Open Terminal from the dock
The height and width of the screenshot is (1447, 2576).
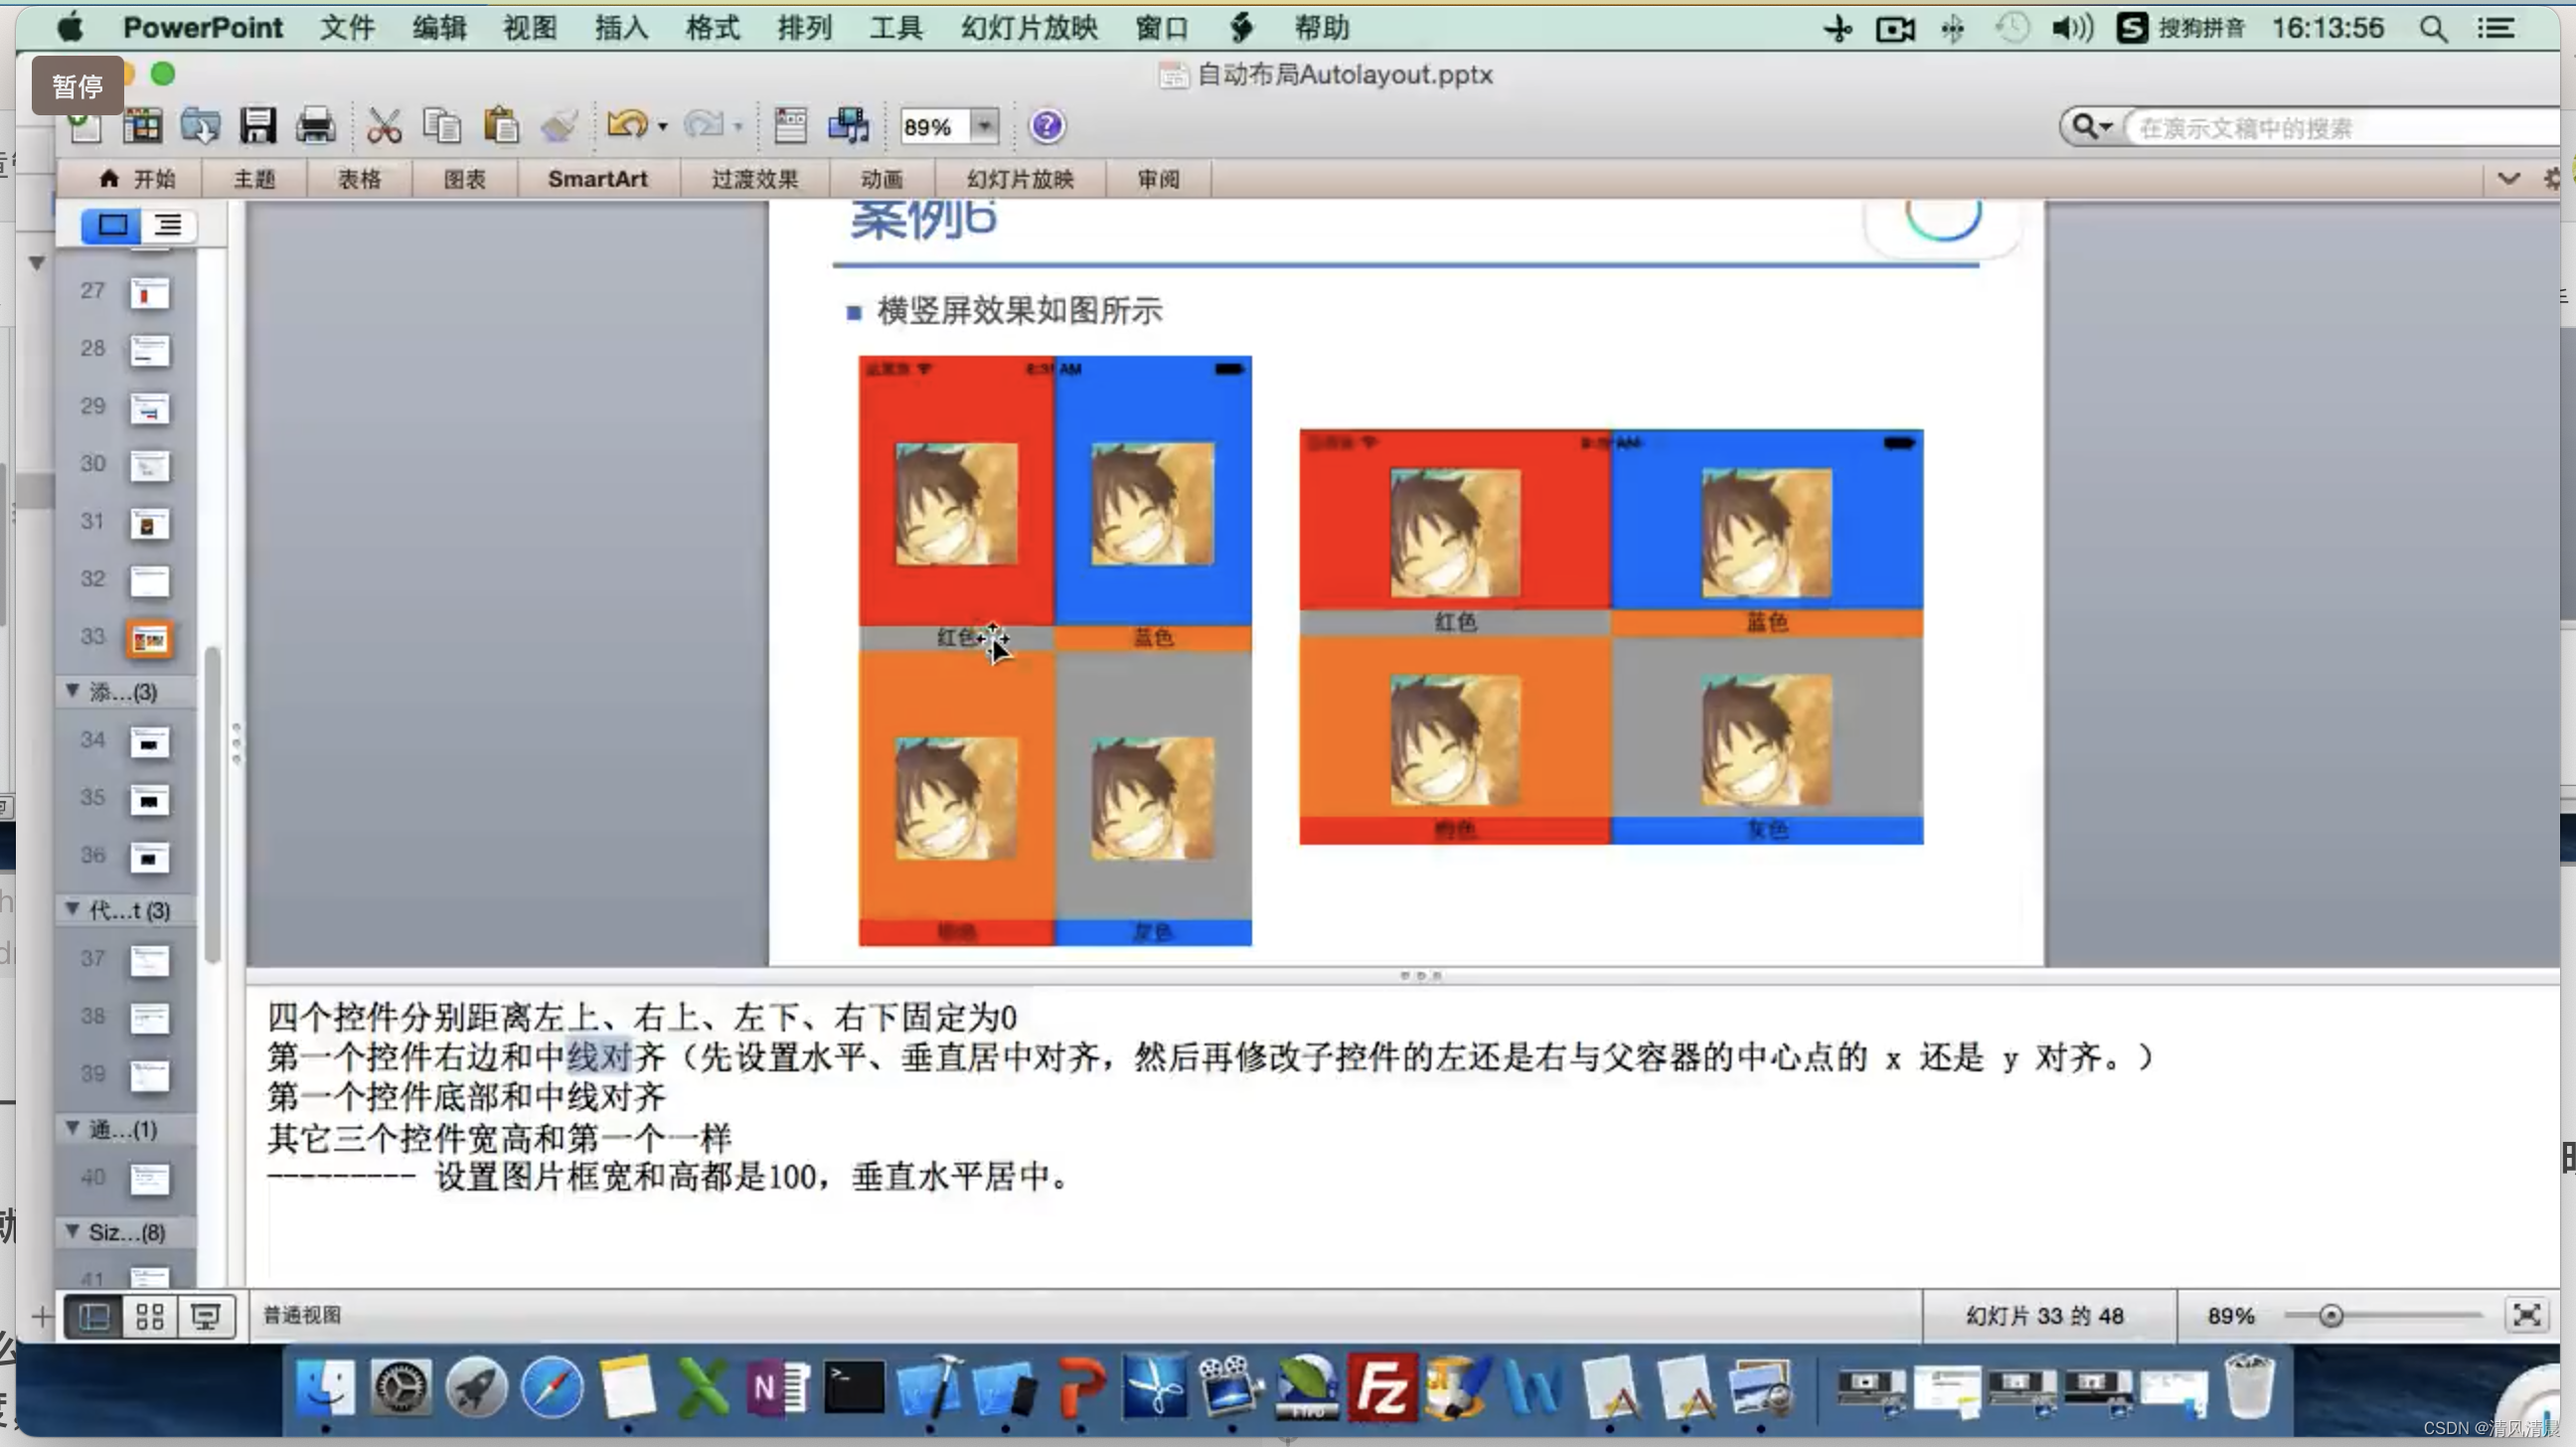coord(853,1388)
